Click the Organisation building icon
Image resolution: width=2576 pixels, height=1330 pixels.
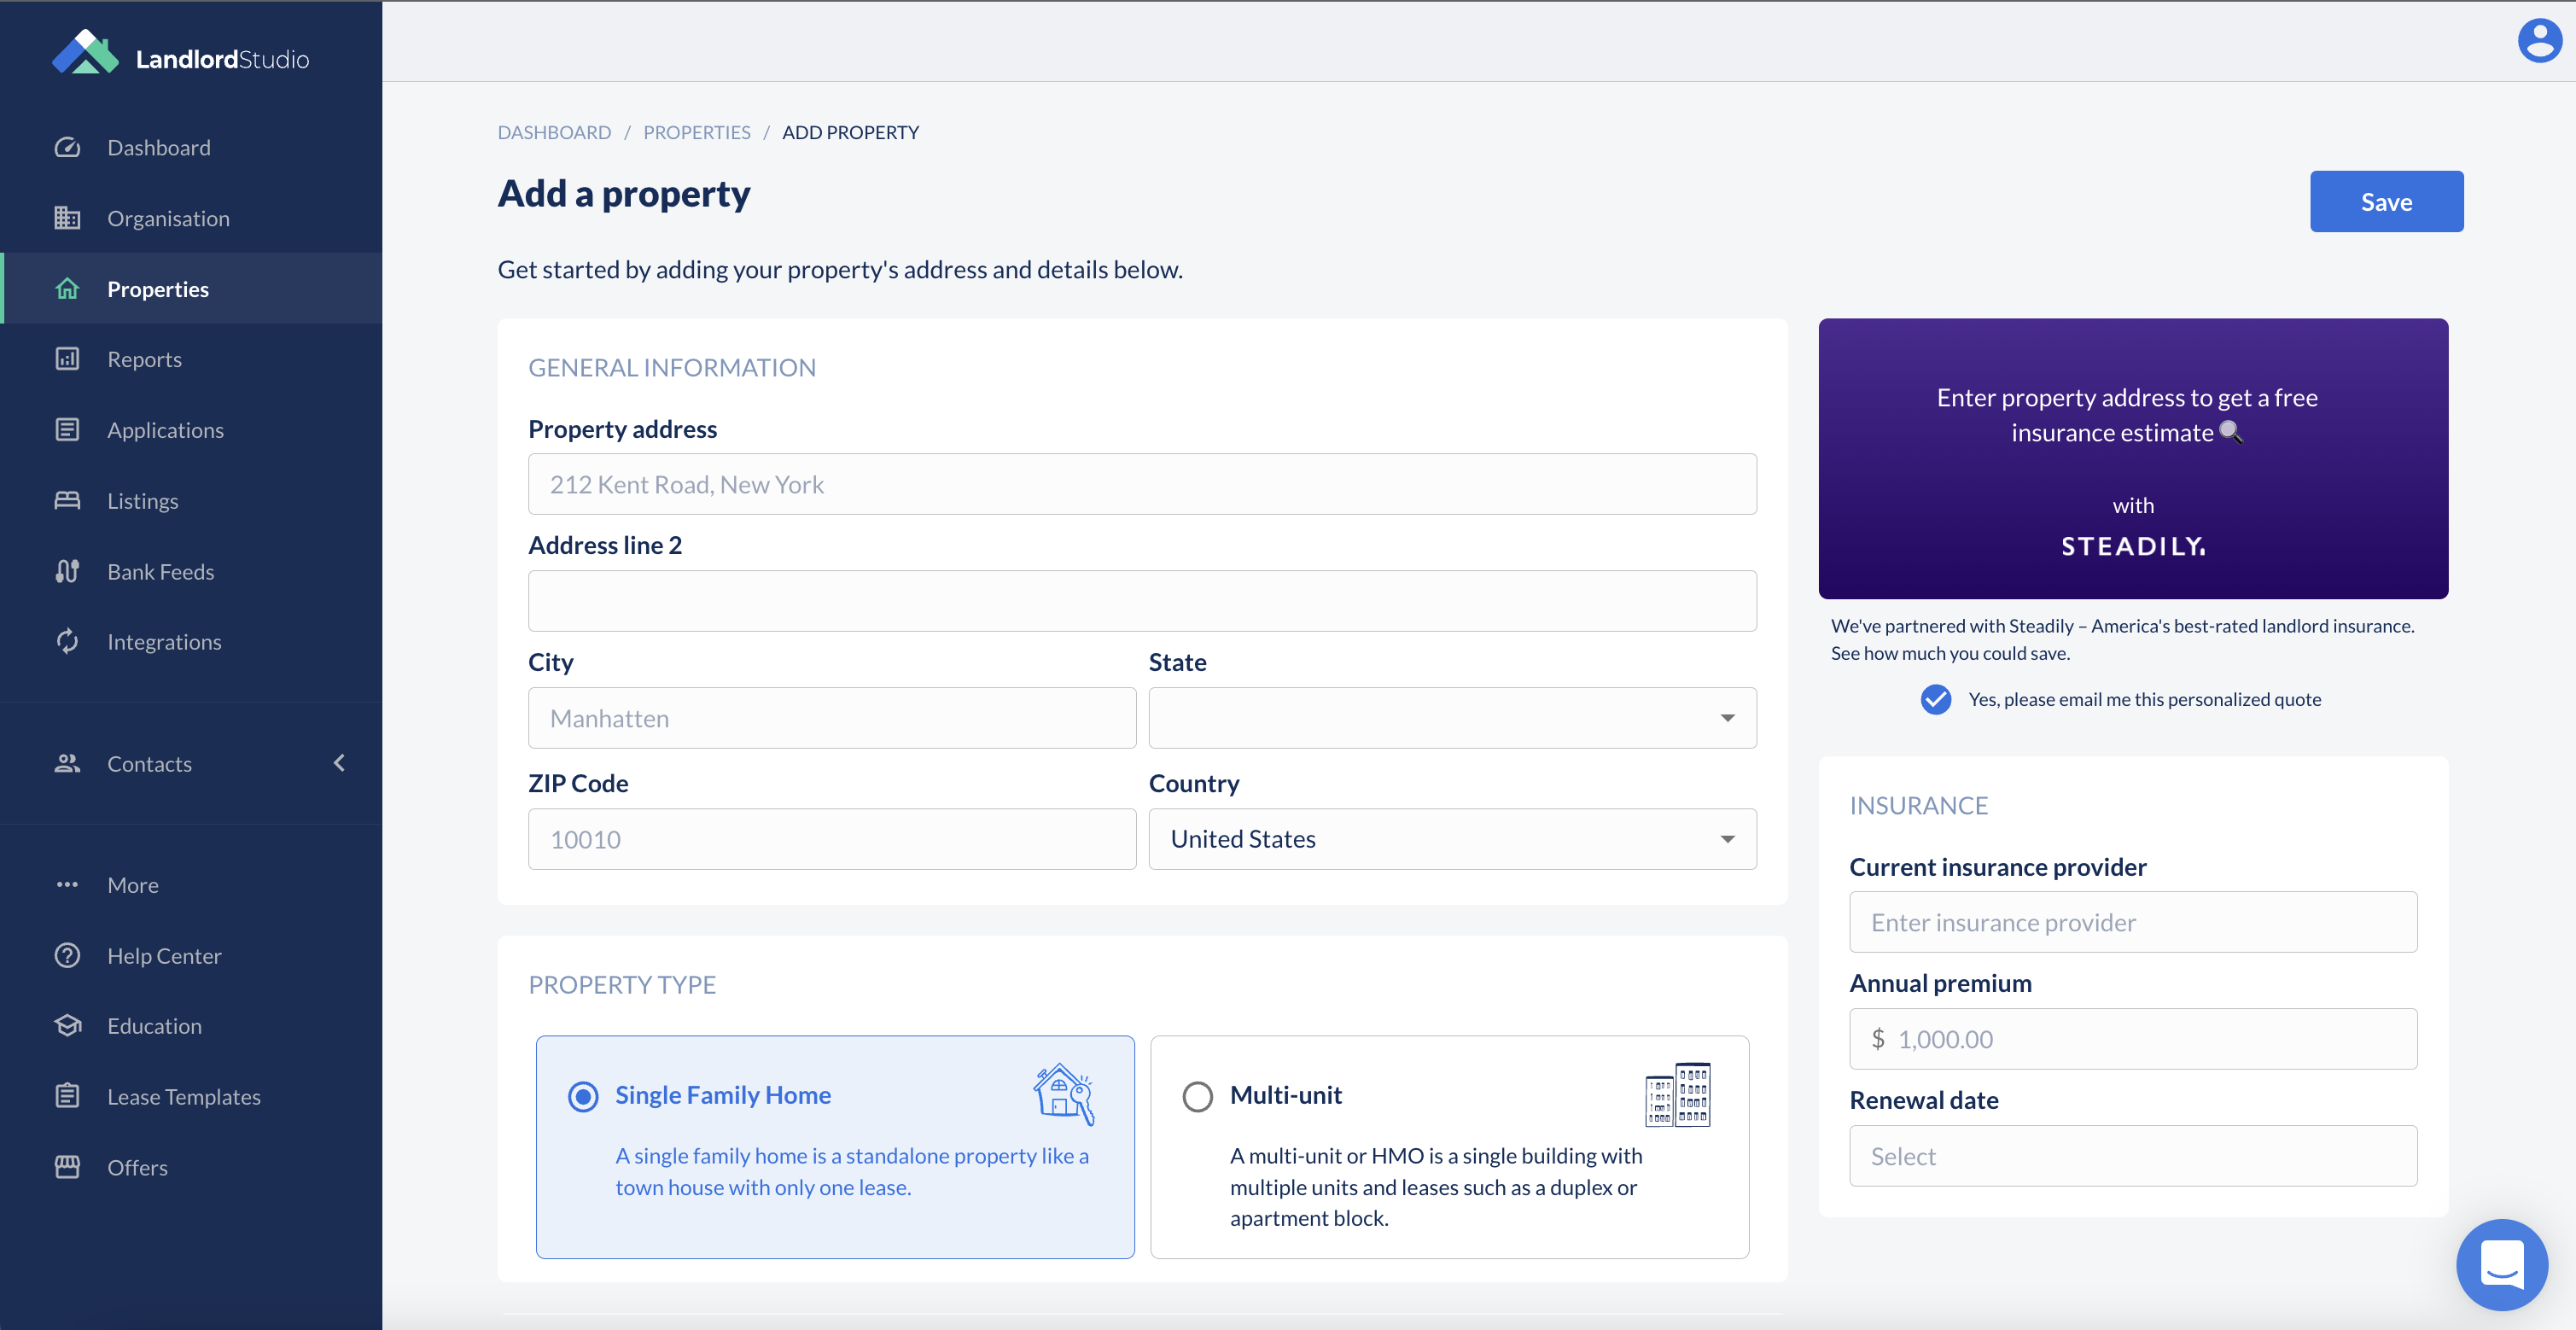(x=67, y=218)
